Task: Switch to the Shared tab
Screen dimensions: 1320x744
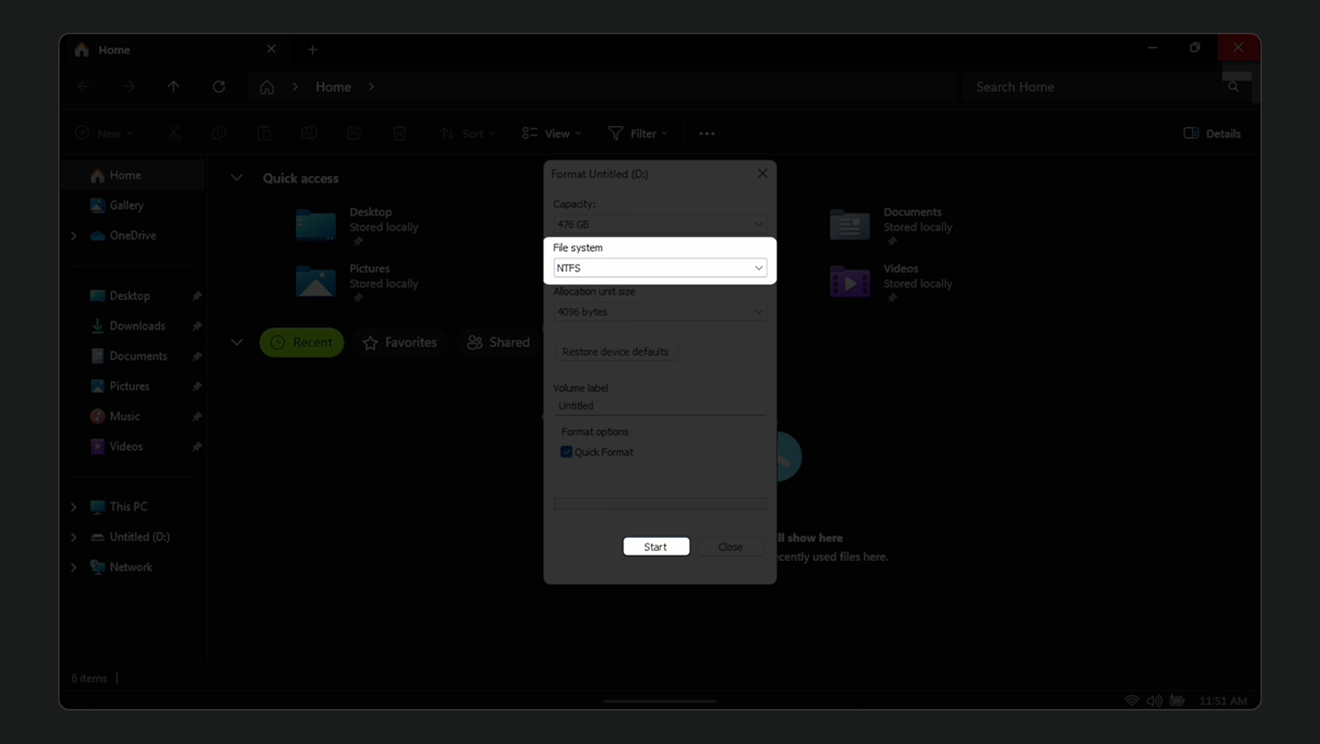Action: [x=499, y=342]
